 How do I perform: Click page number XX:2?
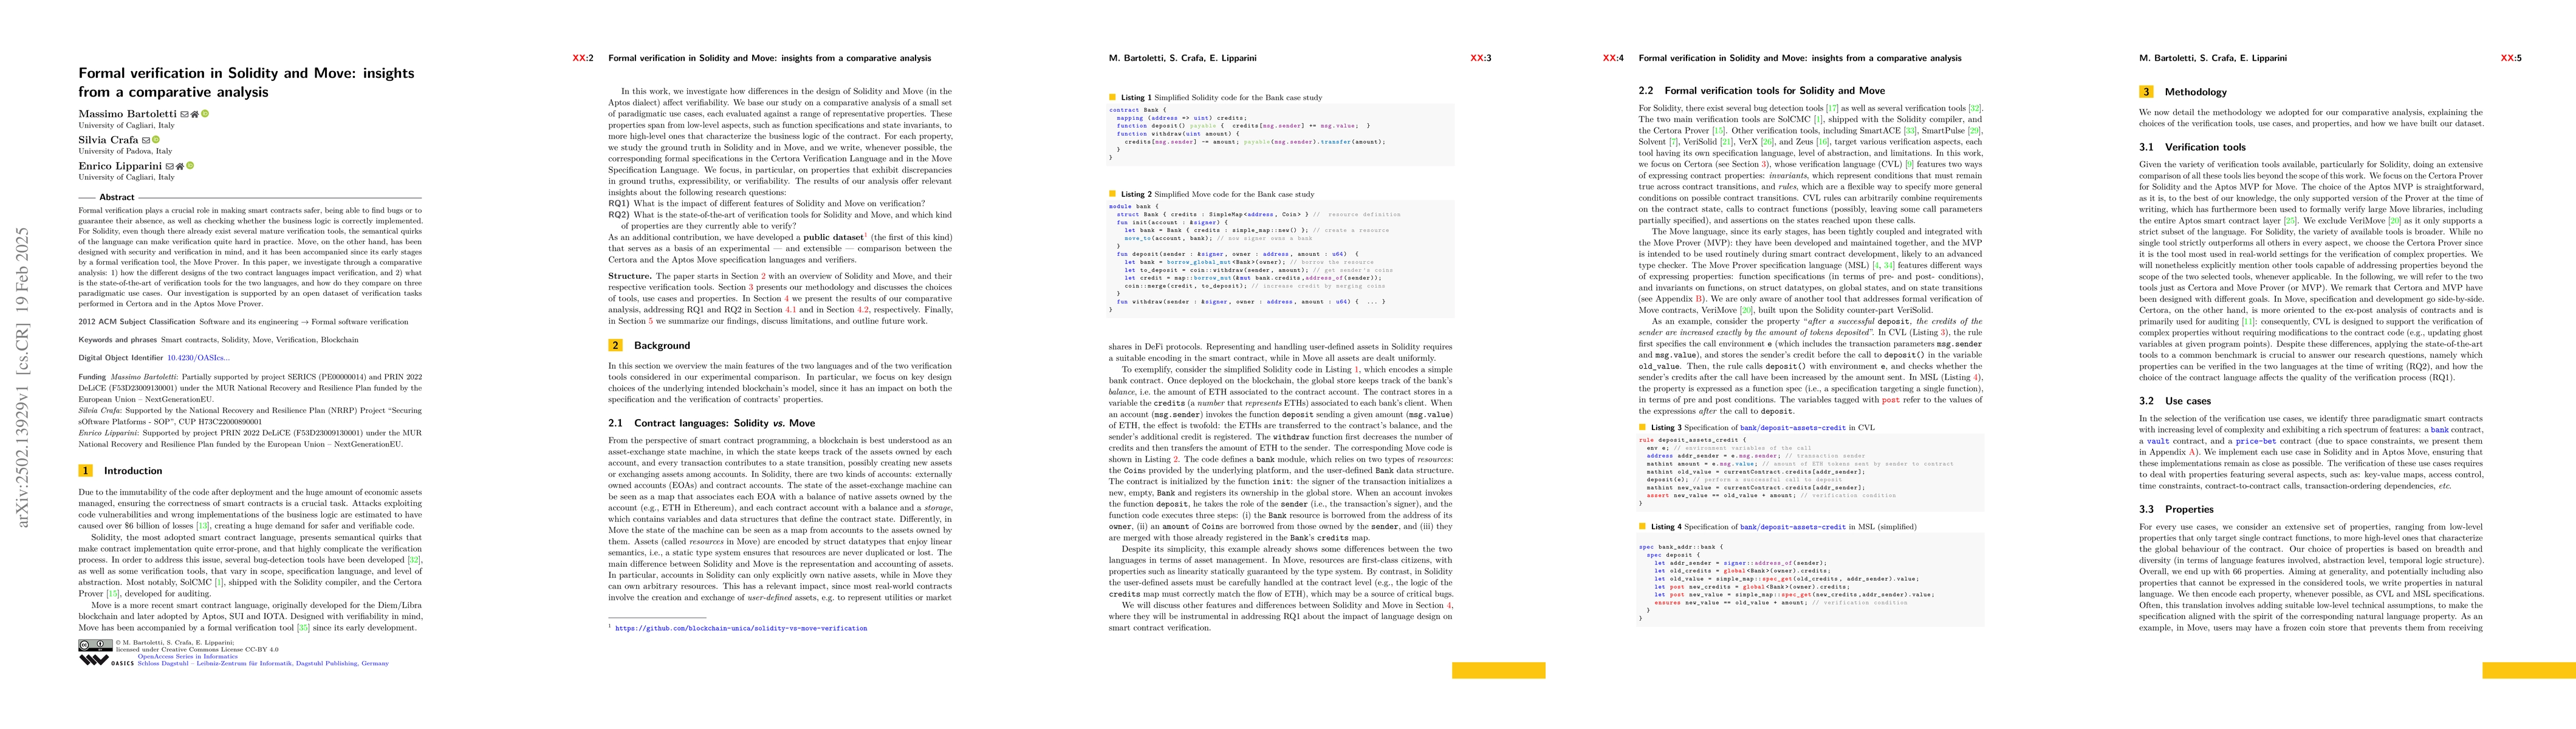click(583, 58)
